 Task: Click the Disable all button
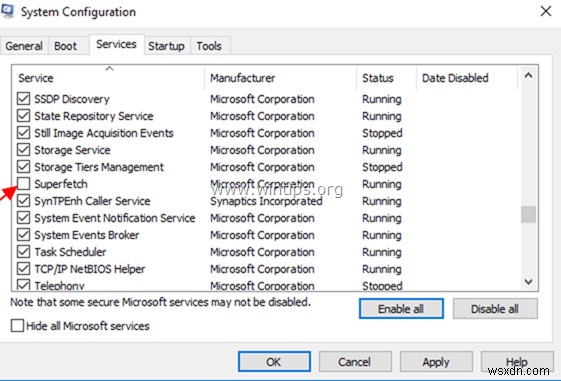point(495,309)
